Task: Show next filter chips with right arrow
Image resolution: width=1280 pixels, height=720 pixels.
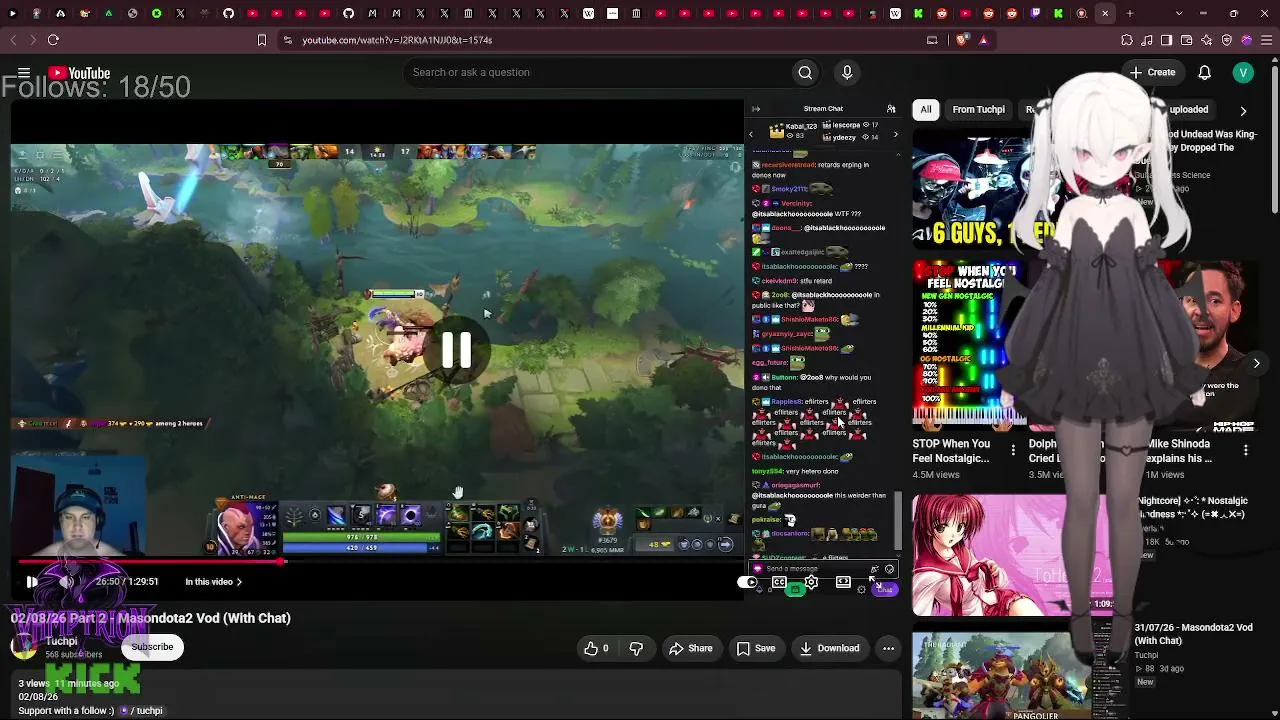Action: tap(1243, 111)
